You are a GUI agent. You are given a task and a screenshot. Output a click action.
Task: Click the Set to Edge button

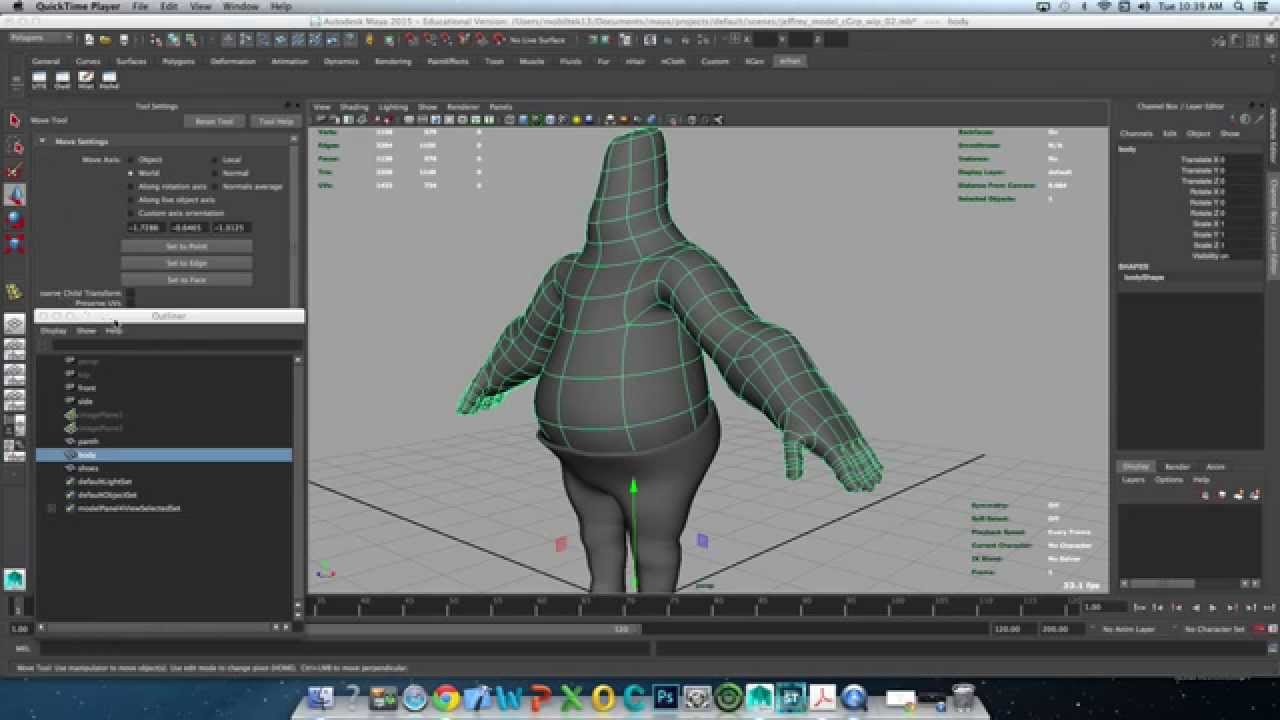(x=187, y=263)
